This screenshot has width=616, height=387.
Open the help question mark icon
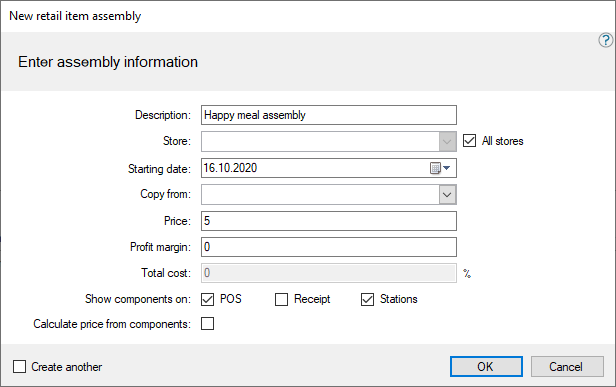tap(605, 40)
